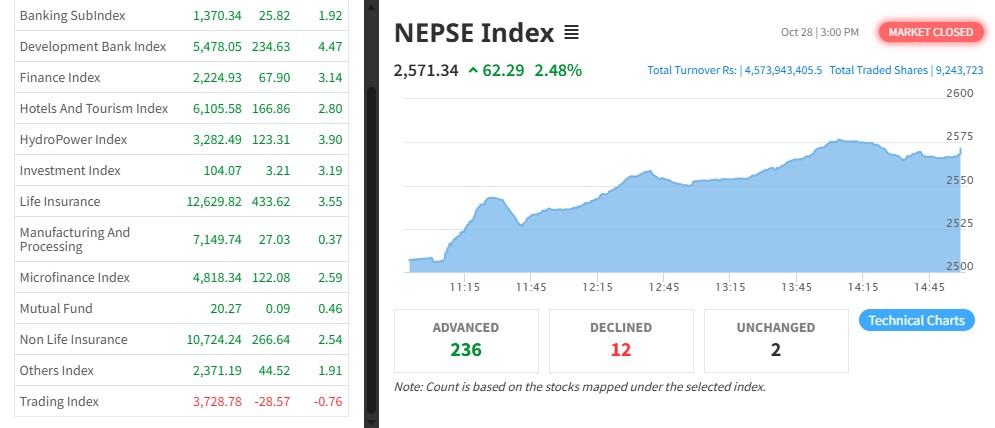The width and height of the screenshot is (995, 428).
Task: Click the index list vertical scrollbar
Action: pos(372,250)
